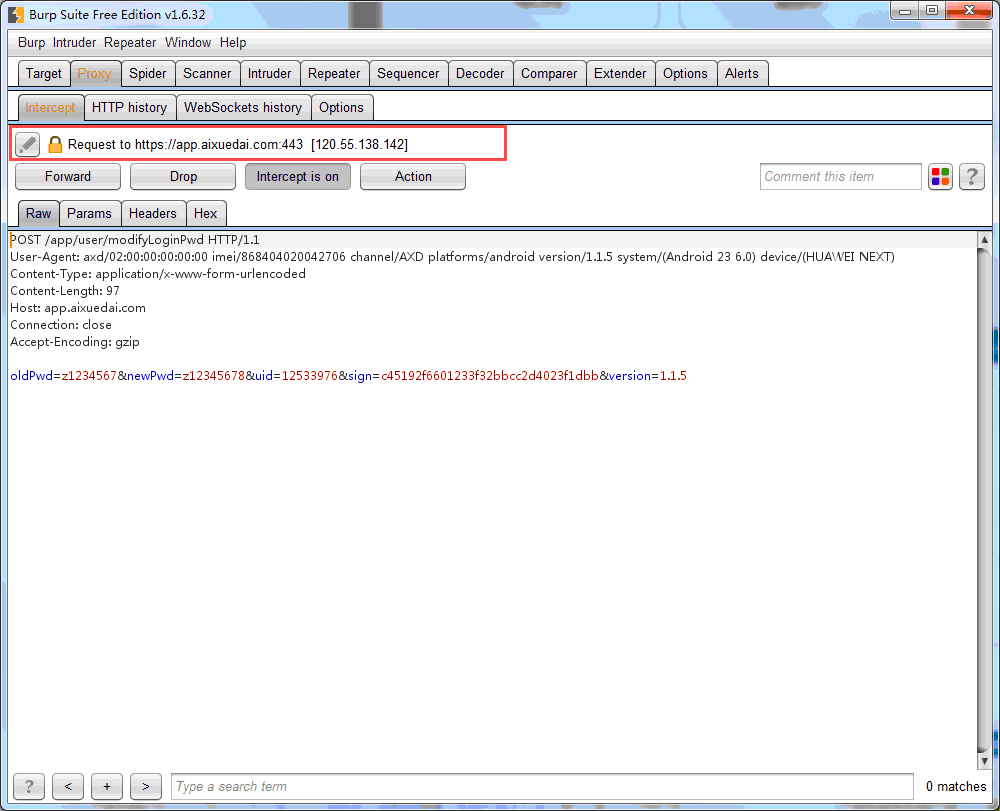Open the Action menu button
1000x811 pixels.
pyautogui.click(x=413, y=177)
